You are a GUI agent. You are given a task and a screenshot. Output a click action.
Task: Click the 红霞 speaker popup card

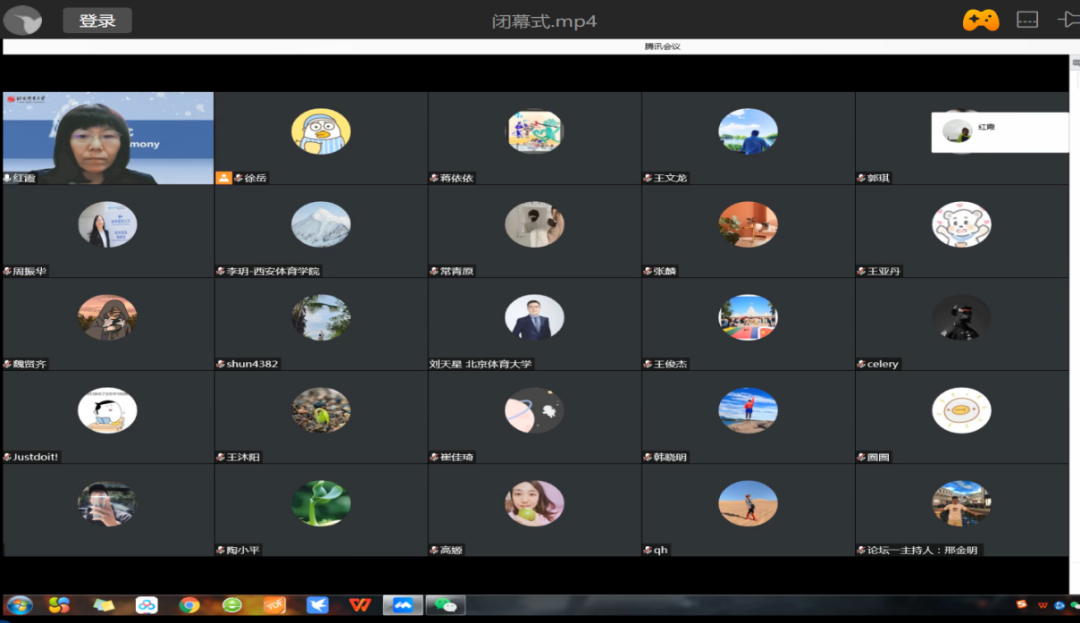click(x=999, y=132)
